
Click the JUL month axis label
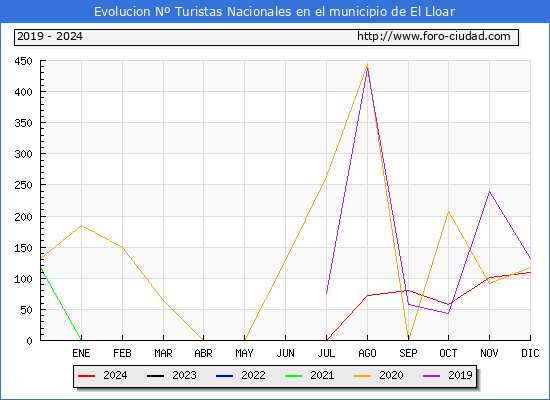(x=326, y=353)
